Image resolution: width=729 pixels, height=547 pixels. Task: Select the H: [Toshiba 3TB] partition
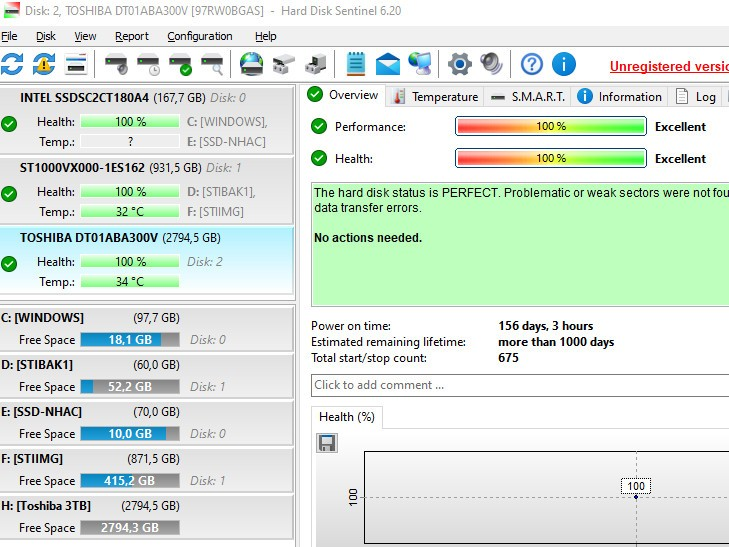click(147, 516)
